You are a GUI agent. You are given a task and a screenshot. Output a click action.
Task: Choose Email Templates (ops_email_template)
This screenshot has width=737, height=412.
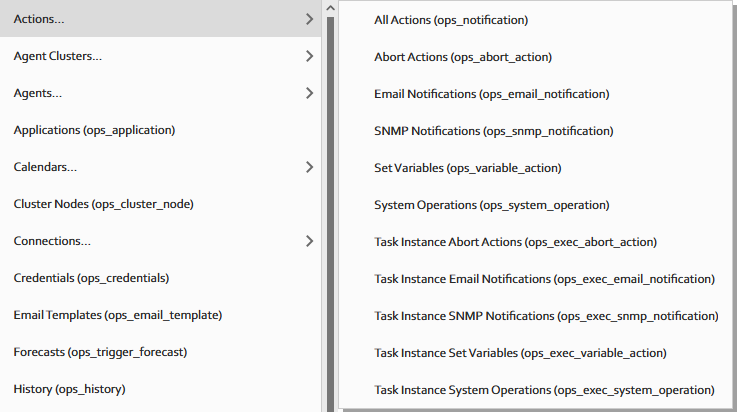click(117, 315)
